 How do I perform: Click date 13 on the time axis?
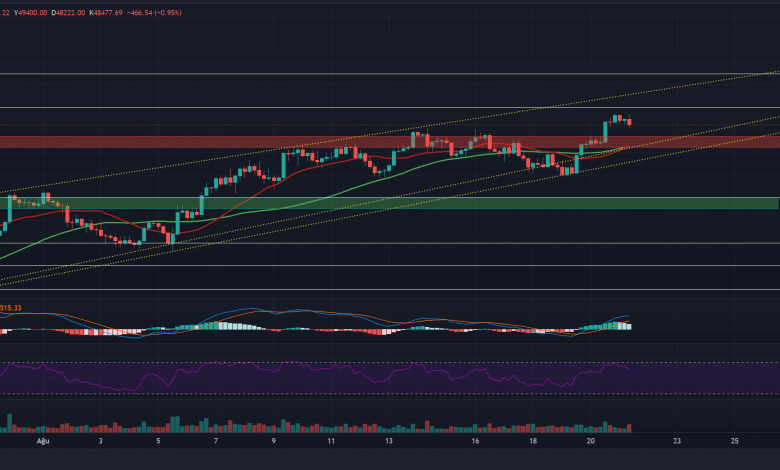[x=389, y=439]
